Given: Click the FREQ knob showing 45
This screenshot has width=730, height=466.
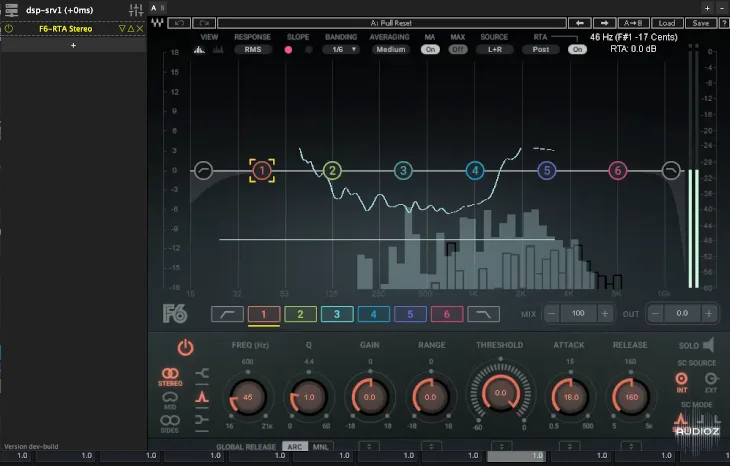Looking at the screenshot, I should [x=248, y=397].
